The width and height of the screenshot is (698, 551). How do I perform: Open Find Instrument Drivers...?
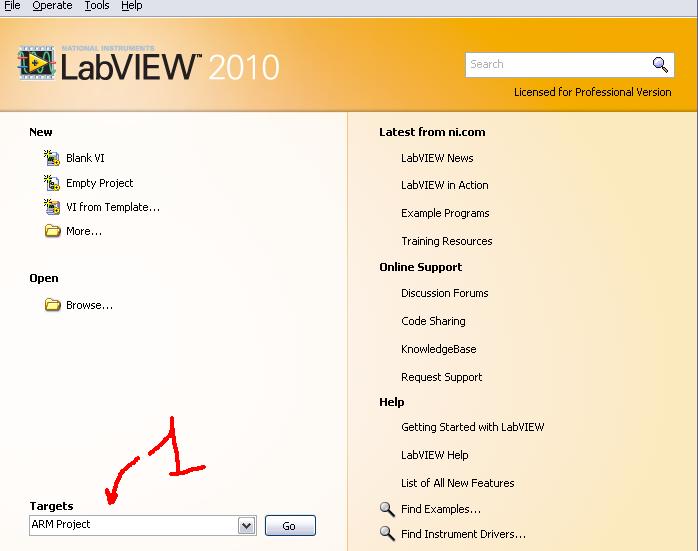(463, 534)
